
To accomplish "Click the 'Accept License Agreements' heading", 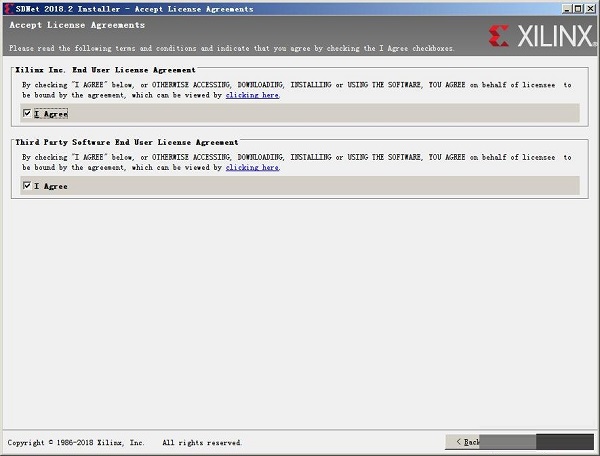I will (77, 25).
